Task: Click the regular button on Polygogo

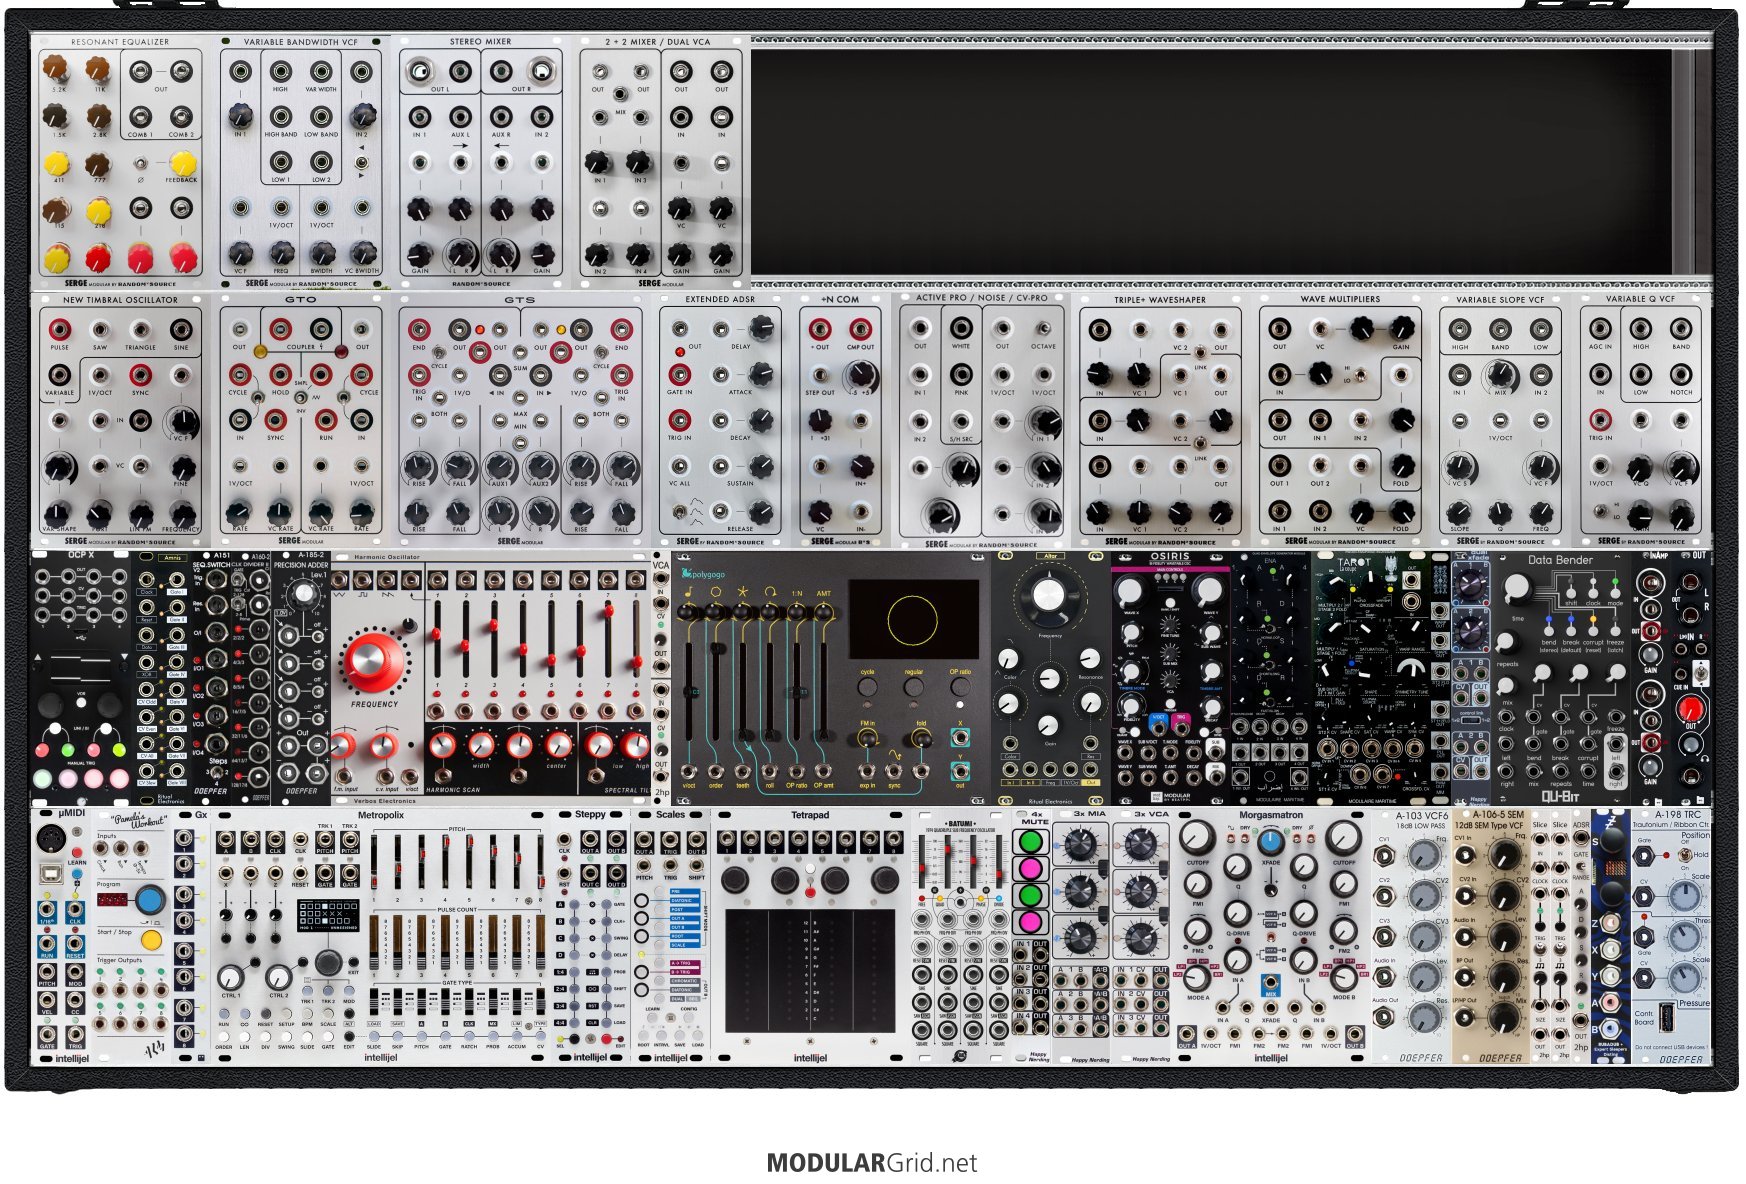Action: pyautogui.click(x=914, y=689)
